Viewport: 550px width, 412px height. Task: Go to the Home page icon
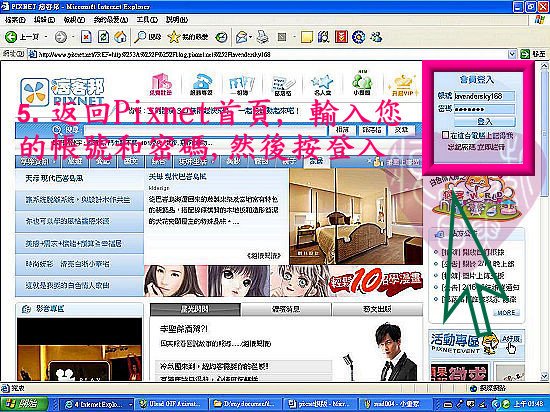(x=120, y=37)
